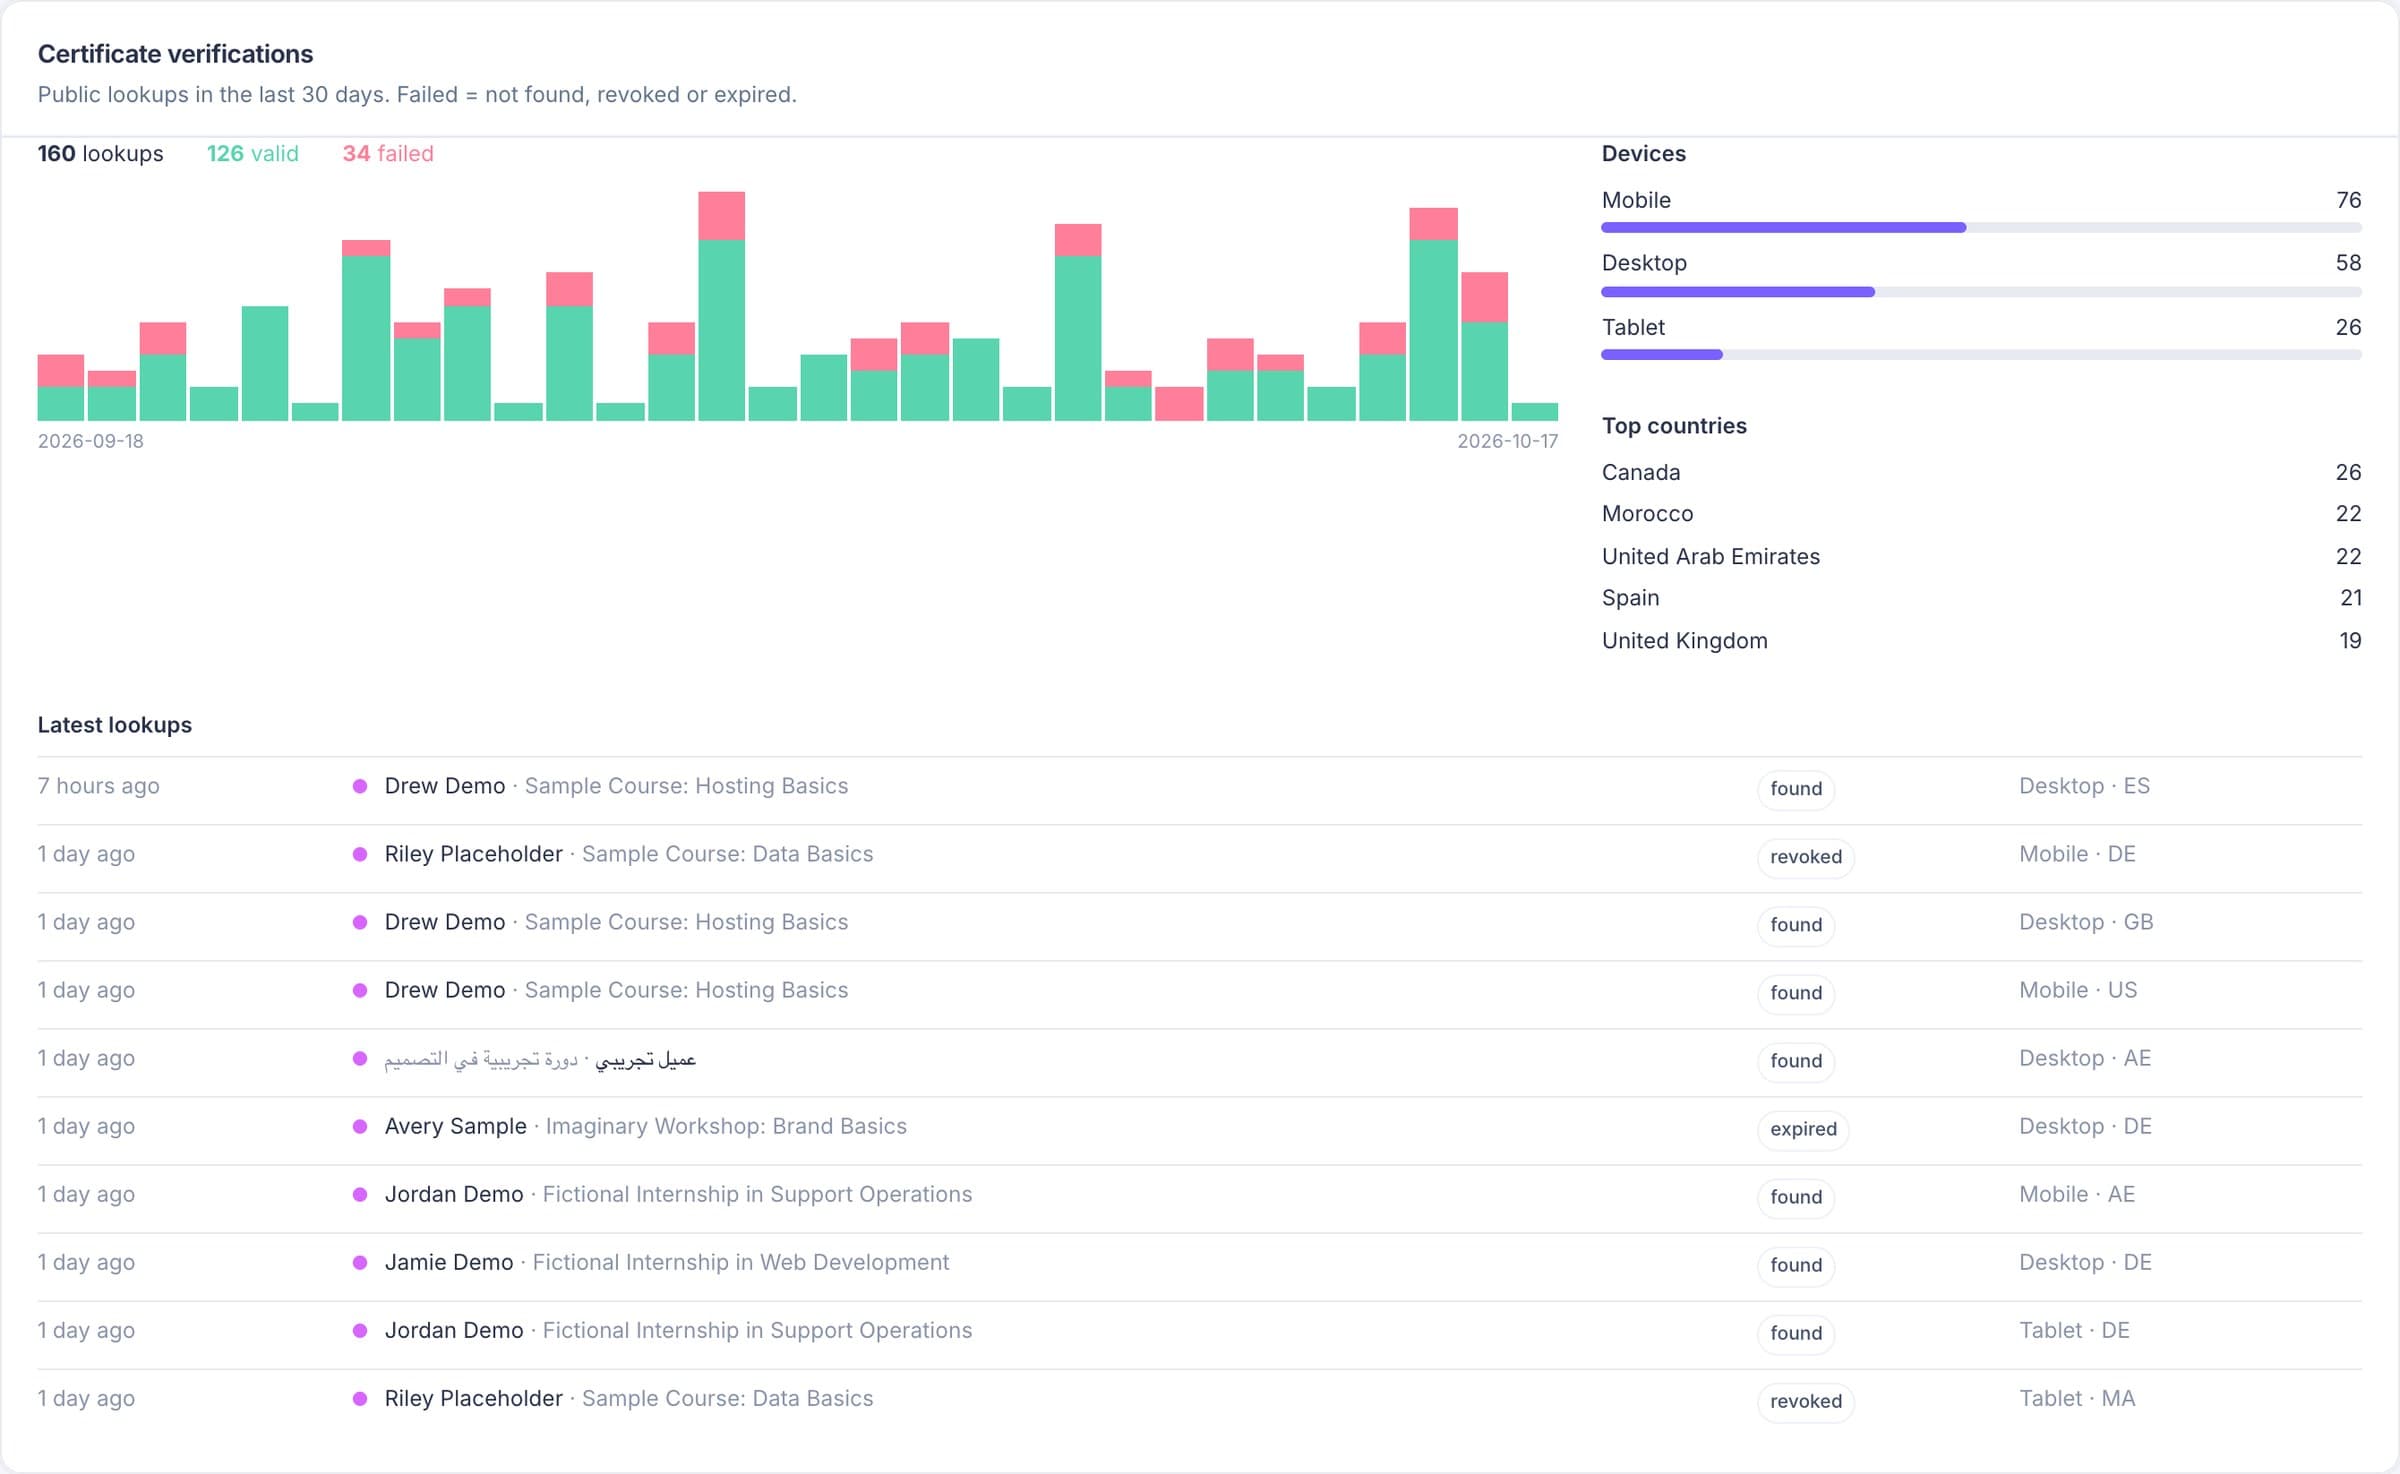Click the '2026-09-18' chart start date
The width and height of the screenshot is (2400, 1474).
(90, 441)
